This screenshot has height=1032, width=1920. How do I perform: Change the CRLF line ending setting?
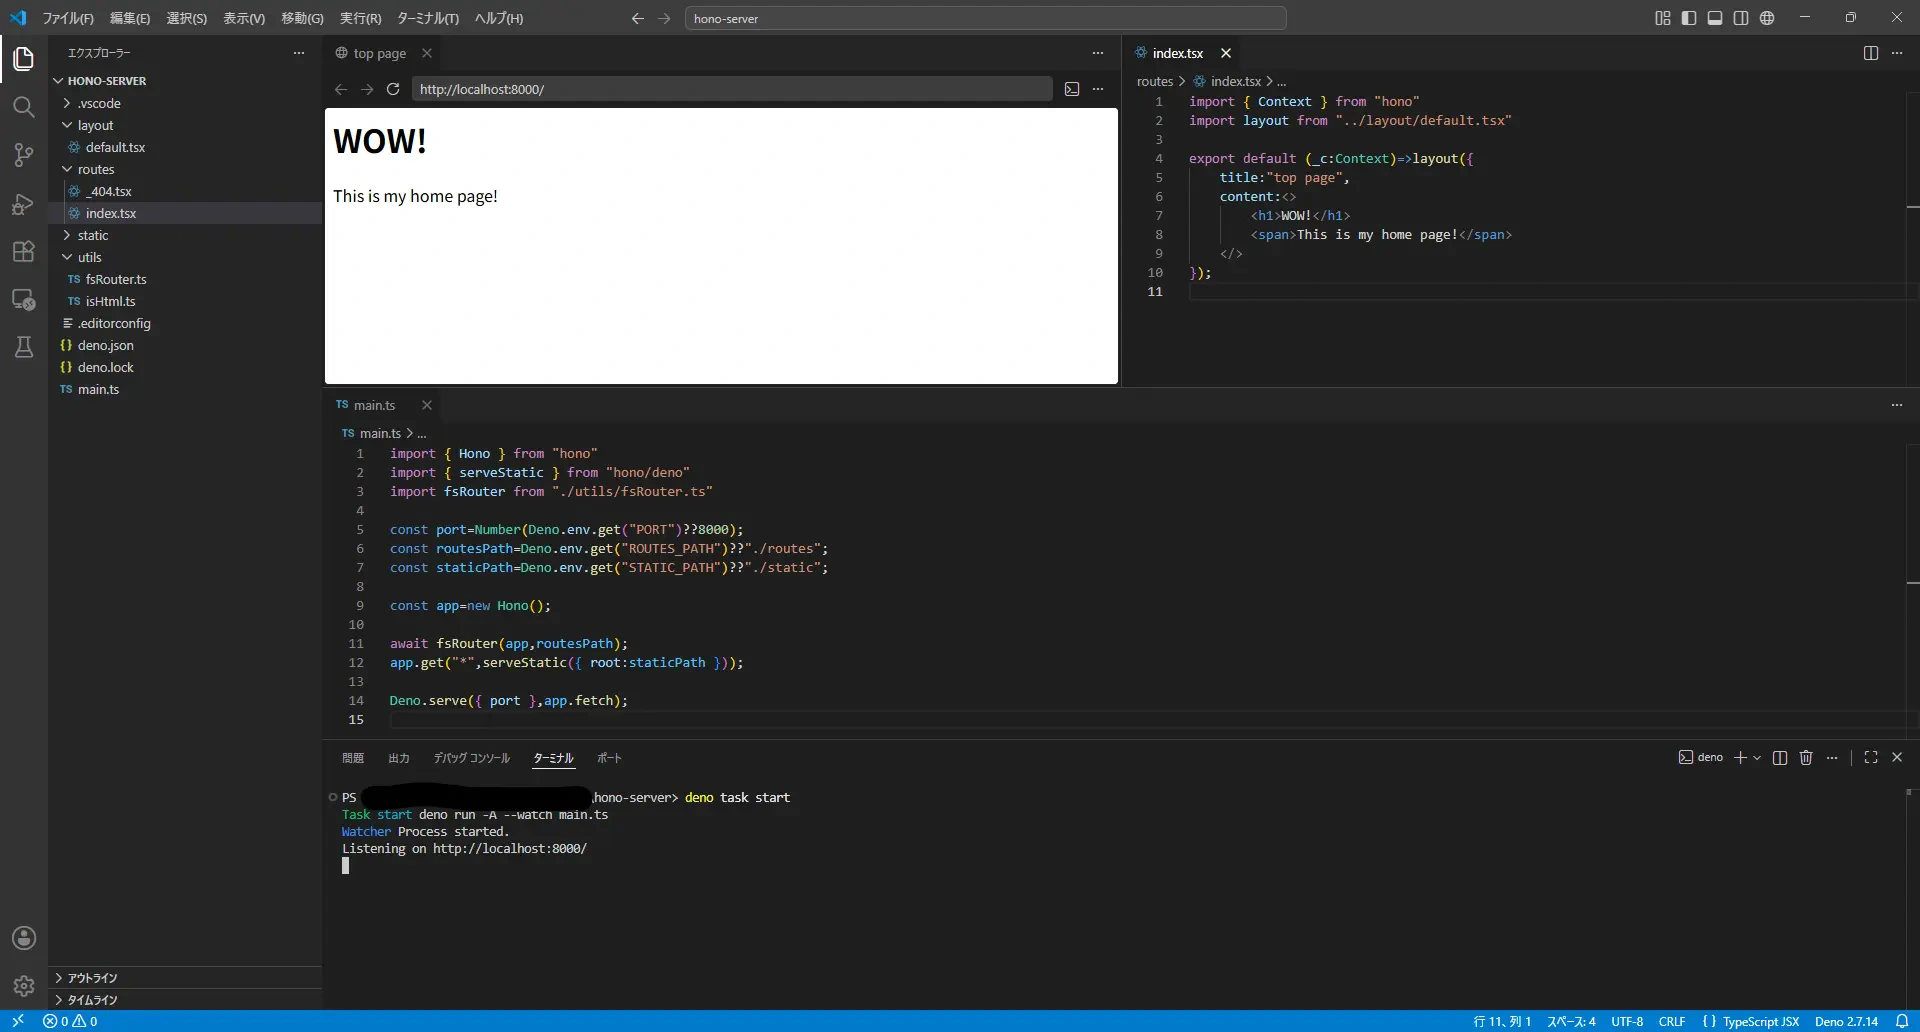tap(1671, 1021)
